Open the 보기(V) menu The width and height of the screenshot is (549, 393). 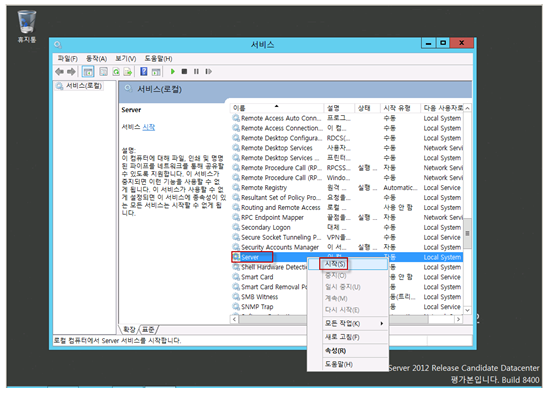coord(126,58)
